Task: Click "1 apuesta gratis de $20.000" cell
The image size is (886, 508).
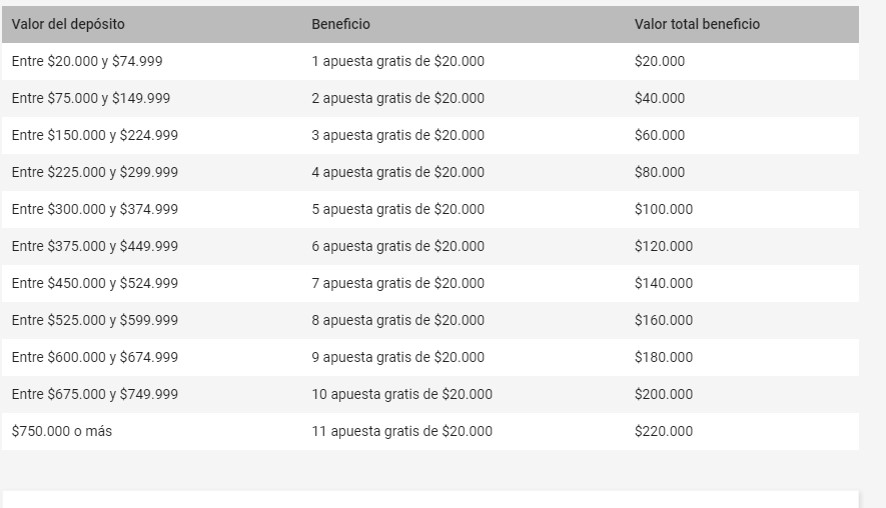Action: coord(397,61)
